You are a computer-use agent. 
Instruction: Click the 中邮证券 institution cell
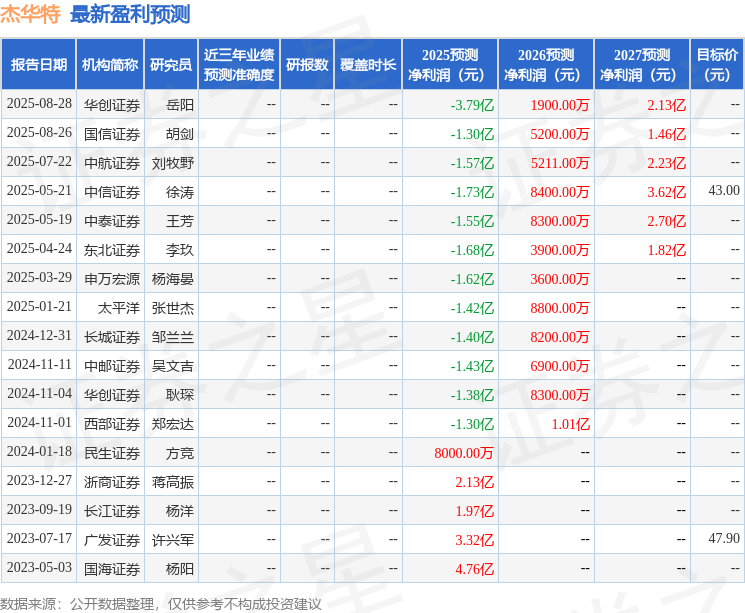(x=112, y=366)
